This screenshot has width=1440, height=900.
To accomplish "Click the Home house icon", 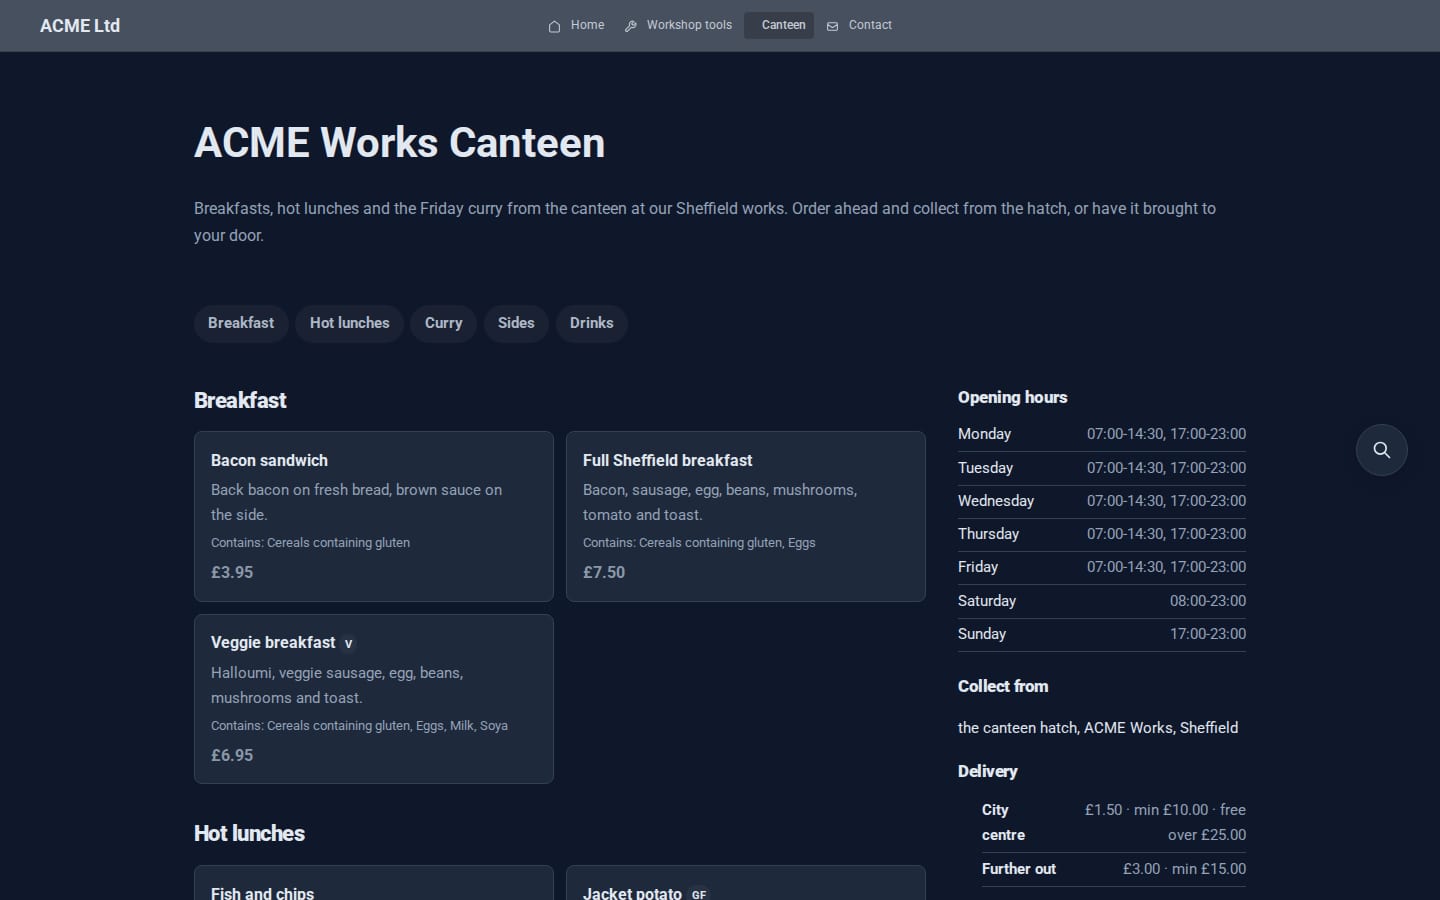I will pyautogui.click(x=554, y=26).
